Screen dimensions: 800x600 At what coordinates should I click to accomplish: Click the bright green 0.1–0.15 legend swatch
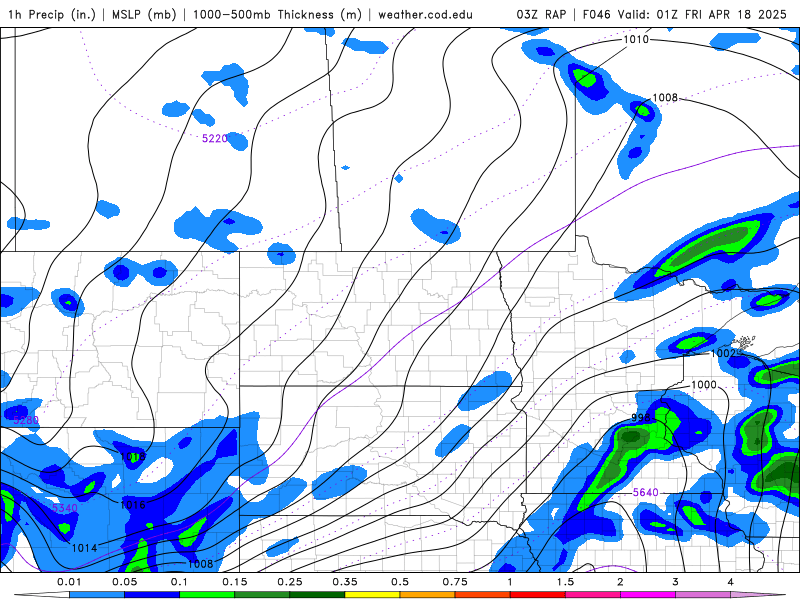(207, 595)
